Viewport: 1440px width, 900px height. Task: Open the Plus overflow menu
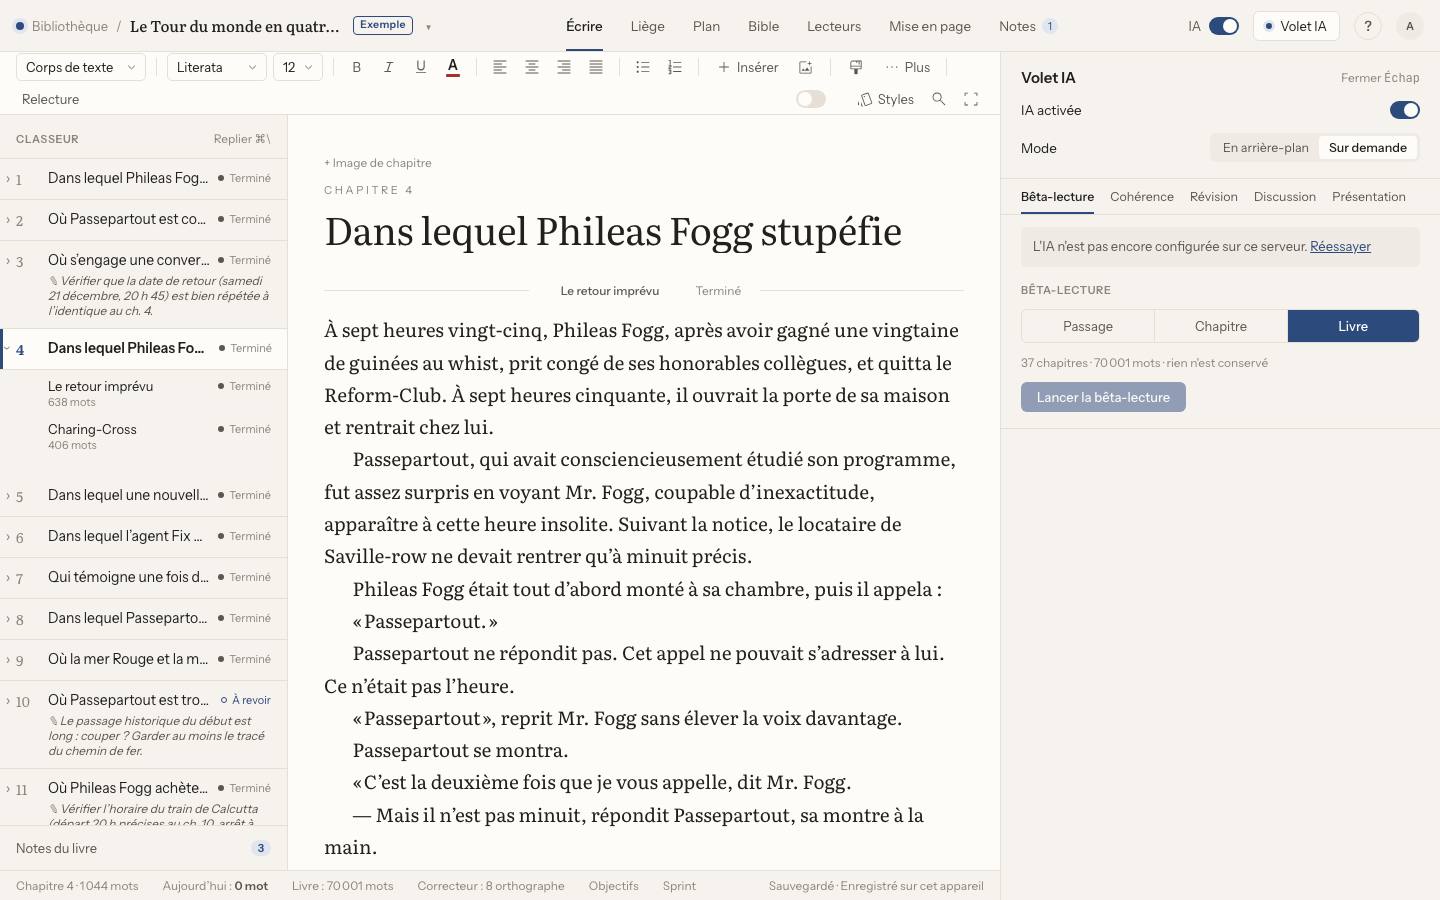click(x=908, y=67)
